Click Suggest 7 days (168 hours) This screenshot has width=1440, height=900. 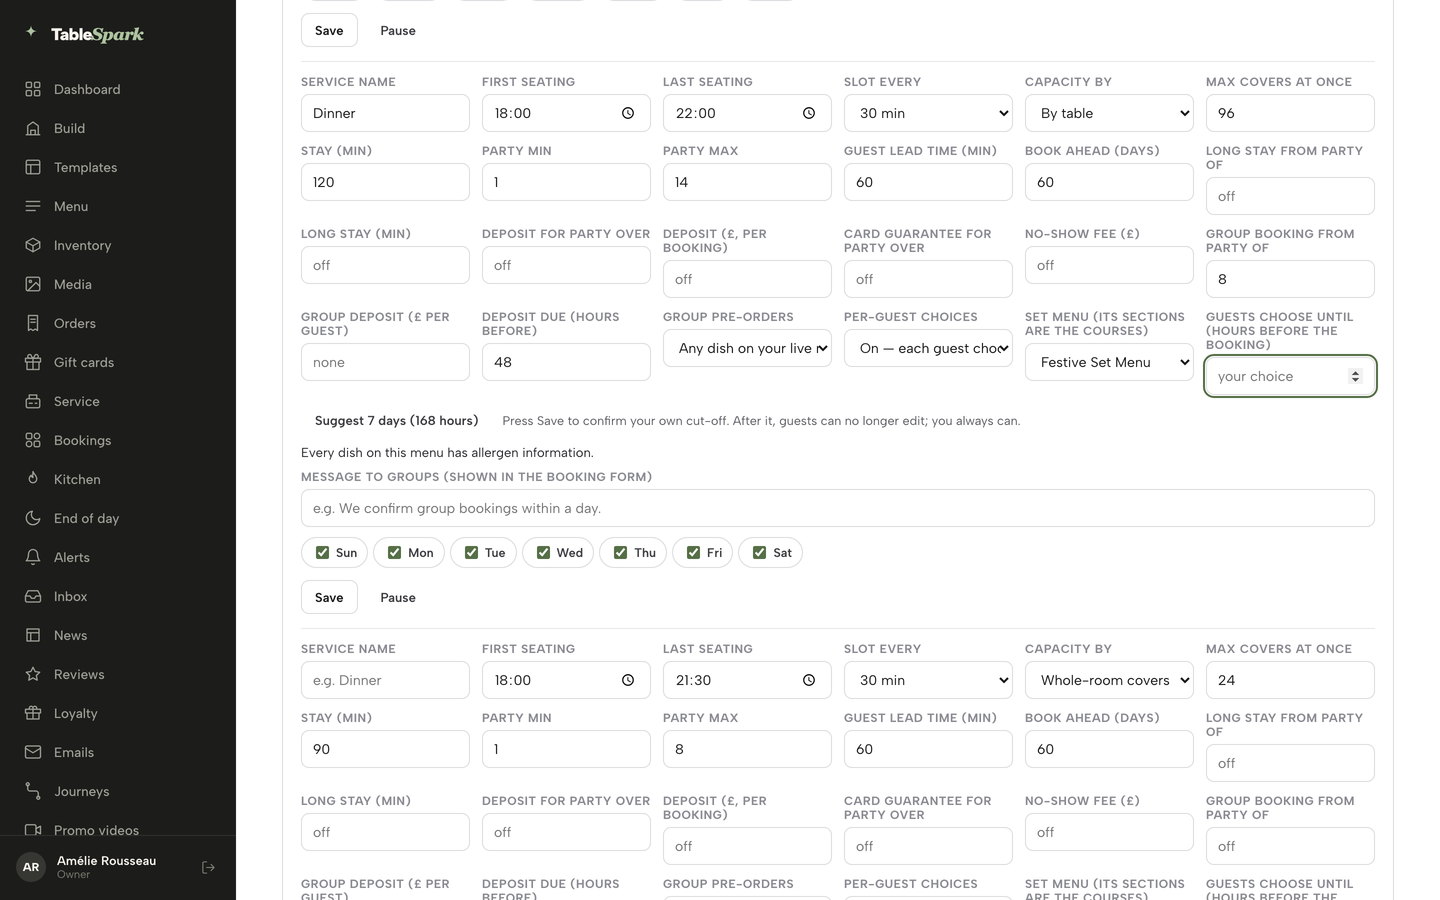click(x=396, y=420)
